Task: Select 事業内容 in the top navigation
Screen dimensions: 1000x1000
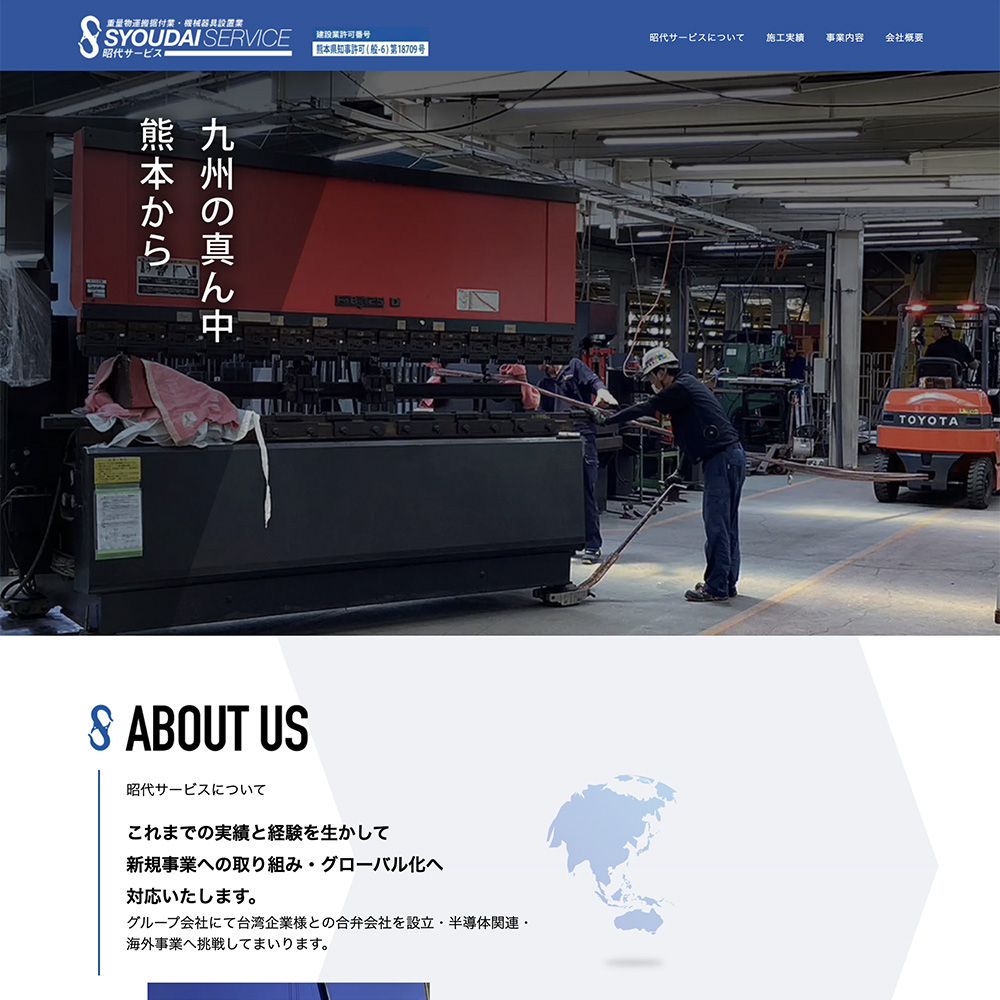Action: coord(845,38)
